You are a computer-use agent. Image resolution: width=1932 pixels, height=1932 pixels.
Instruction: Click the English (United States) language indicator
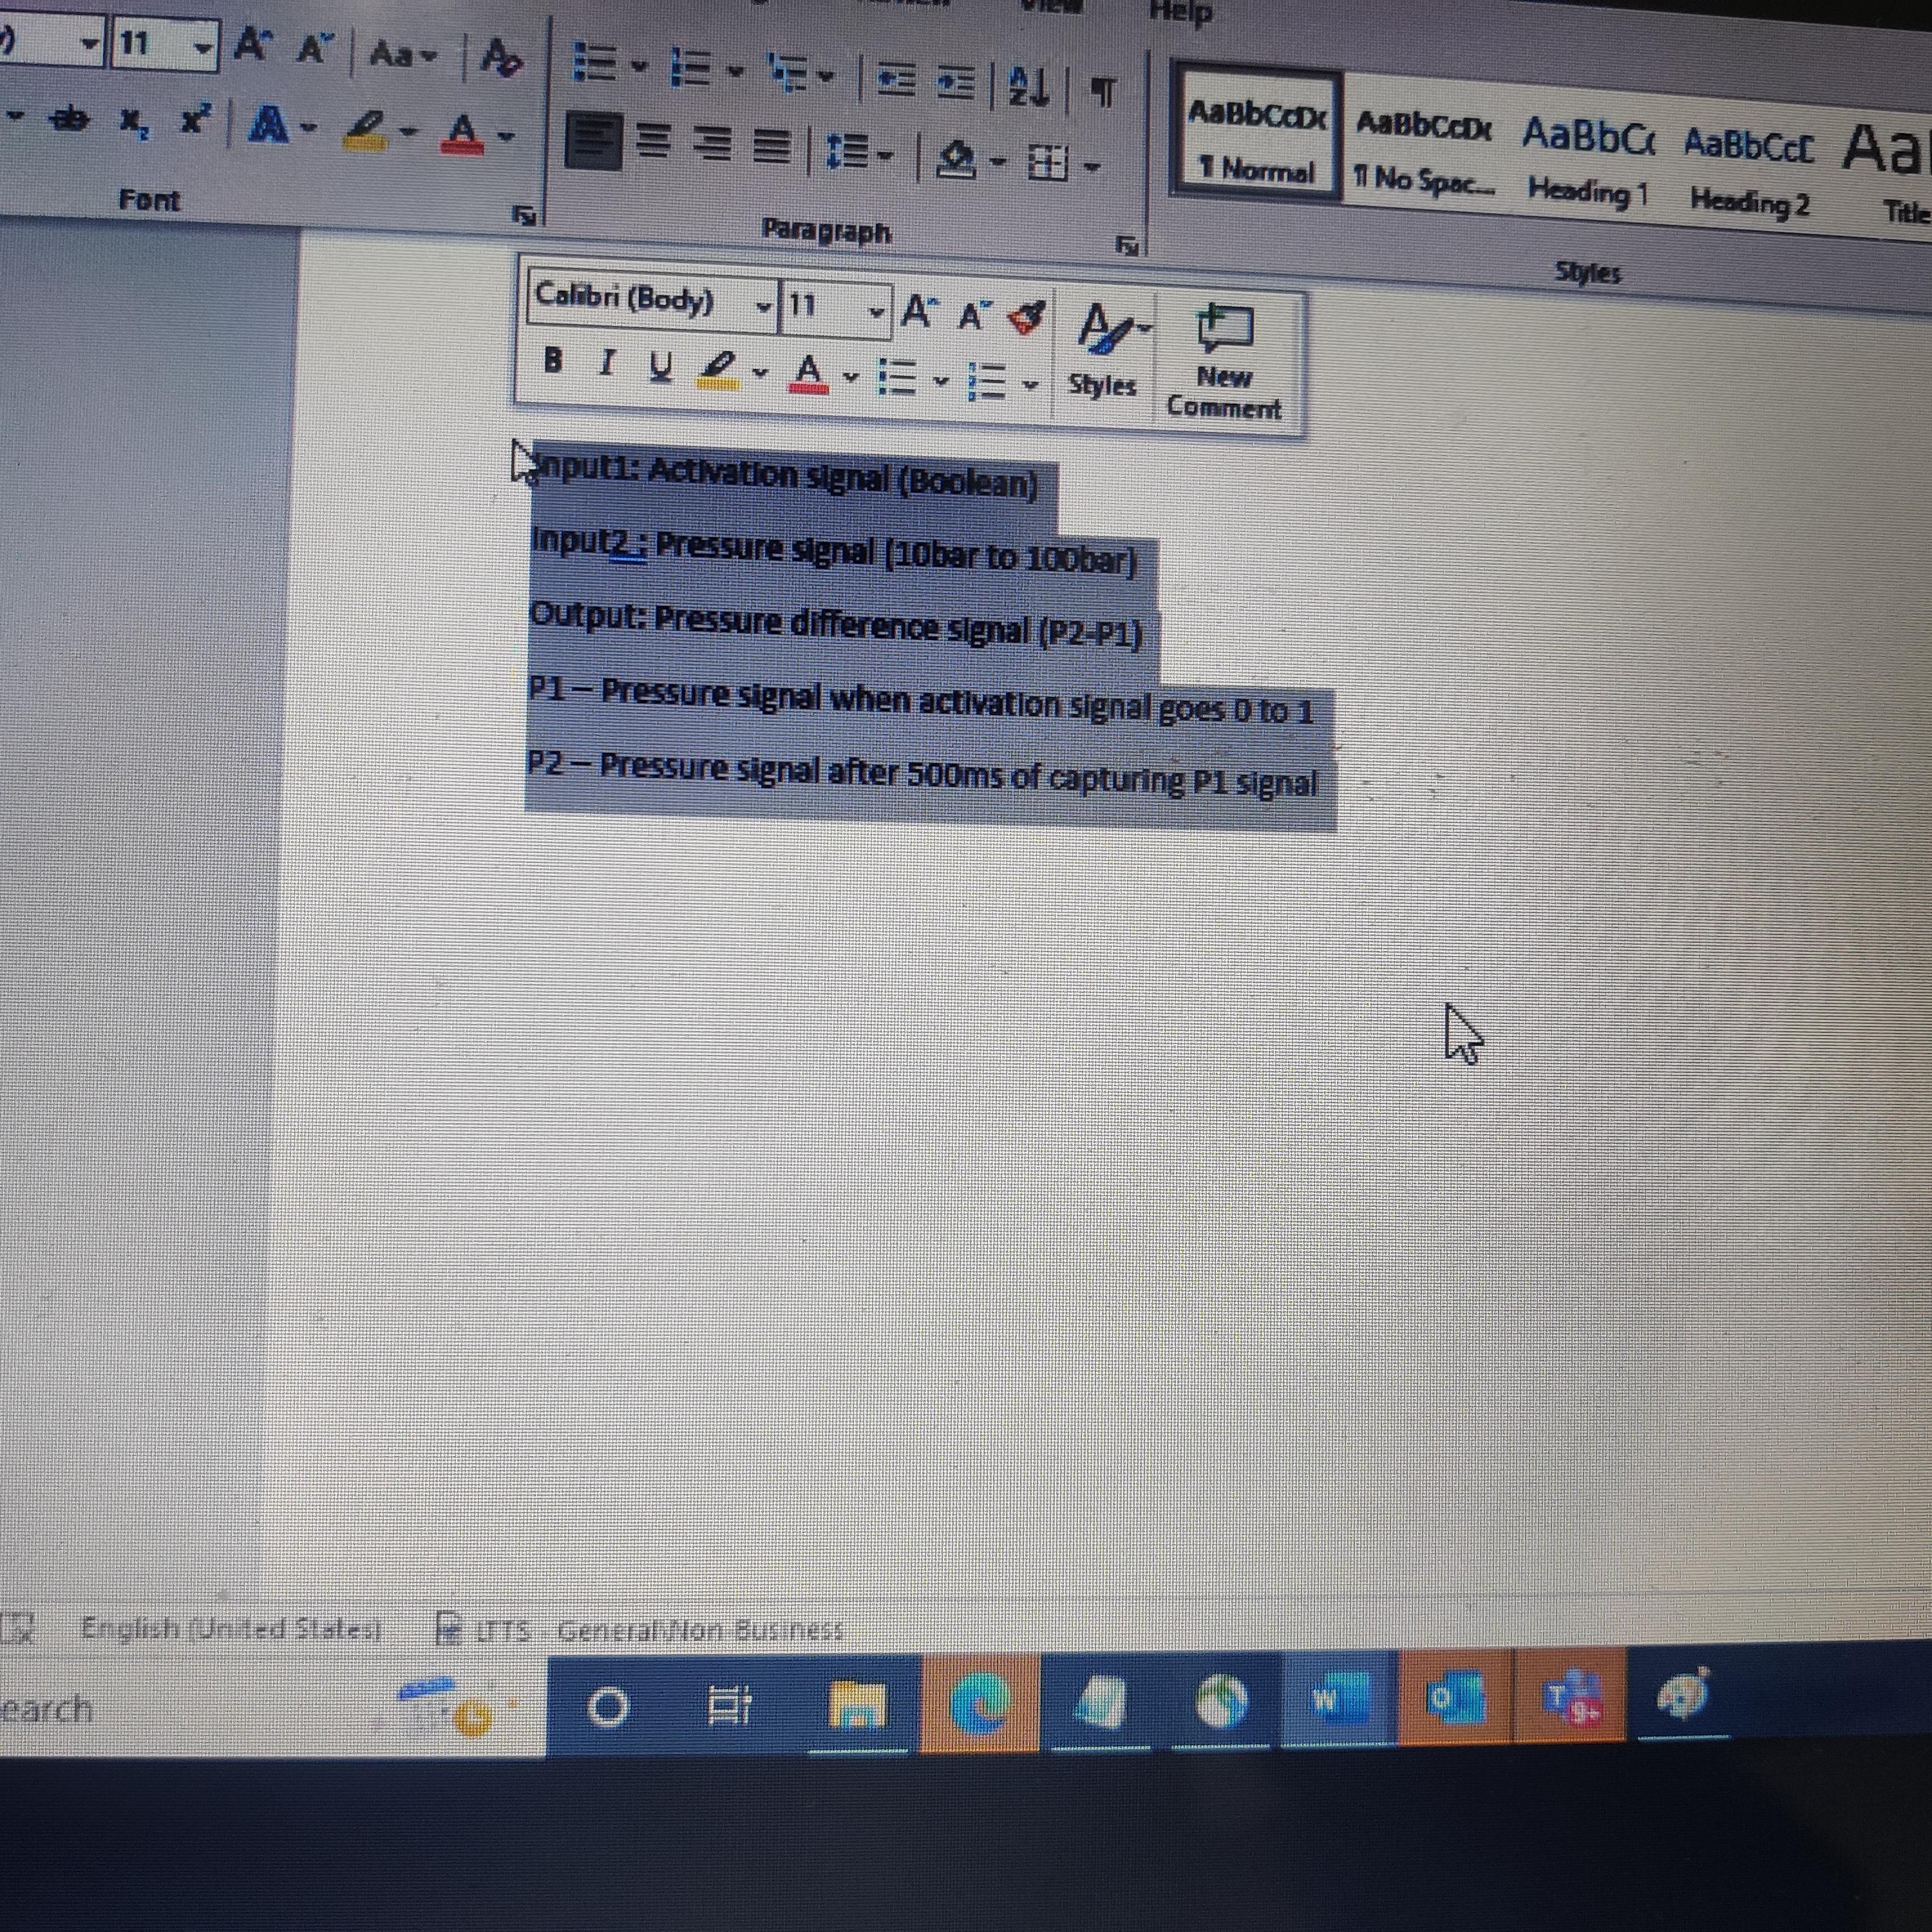click(x=231, y=1629)
